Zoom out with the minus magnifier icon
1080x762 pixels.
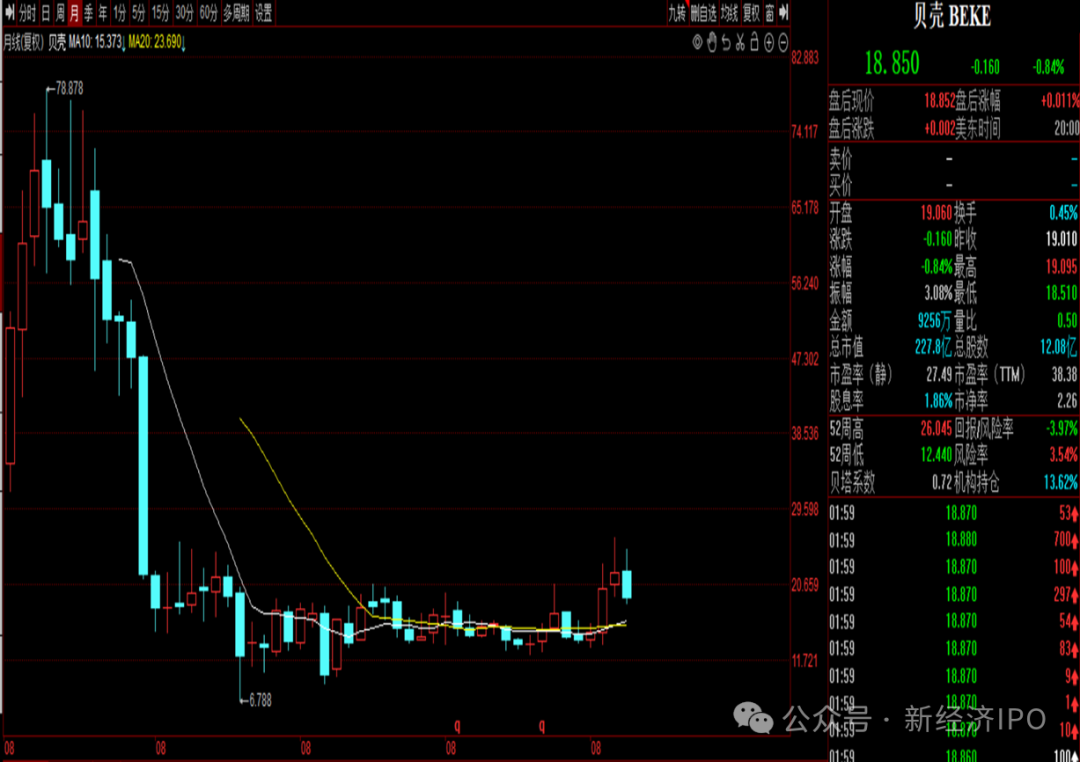pos(783,43)
